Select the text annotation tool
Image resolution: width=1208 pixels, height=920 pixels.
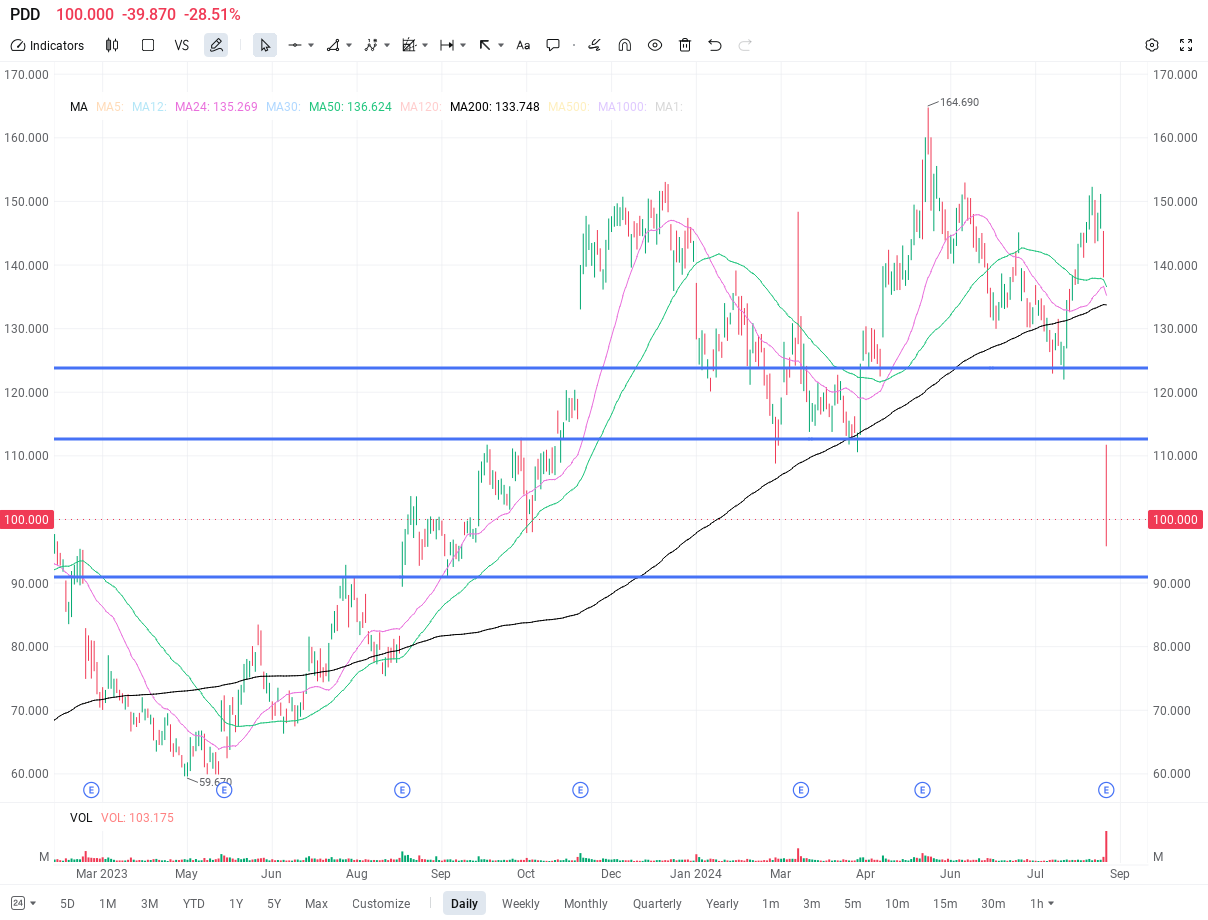tap(523, 45)
